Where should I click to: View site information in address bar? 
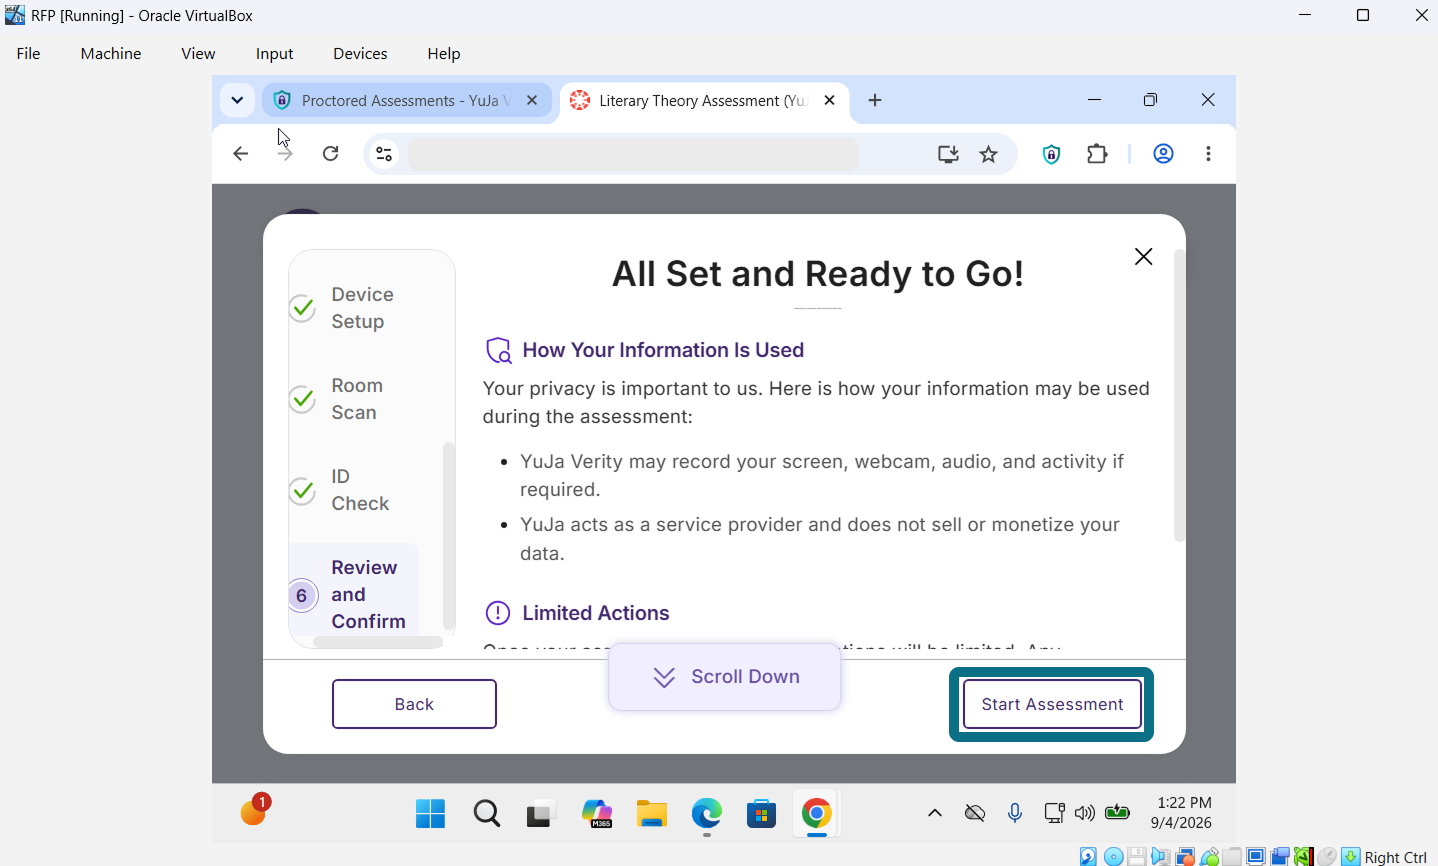point(384,154)
